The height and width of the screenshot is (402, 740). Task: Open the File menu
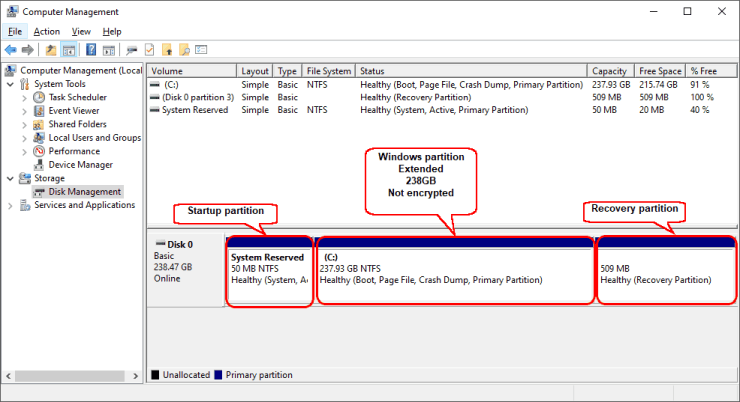tap(15, 32)
